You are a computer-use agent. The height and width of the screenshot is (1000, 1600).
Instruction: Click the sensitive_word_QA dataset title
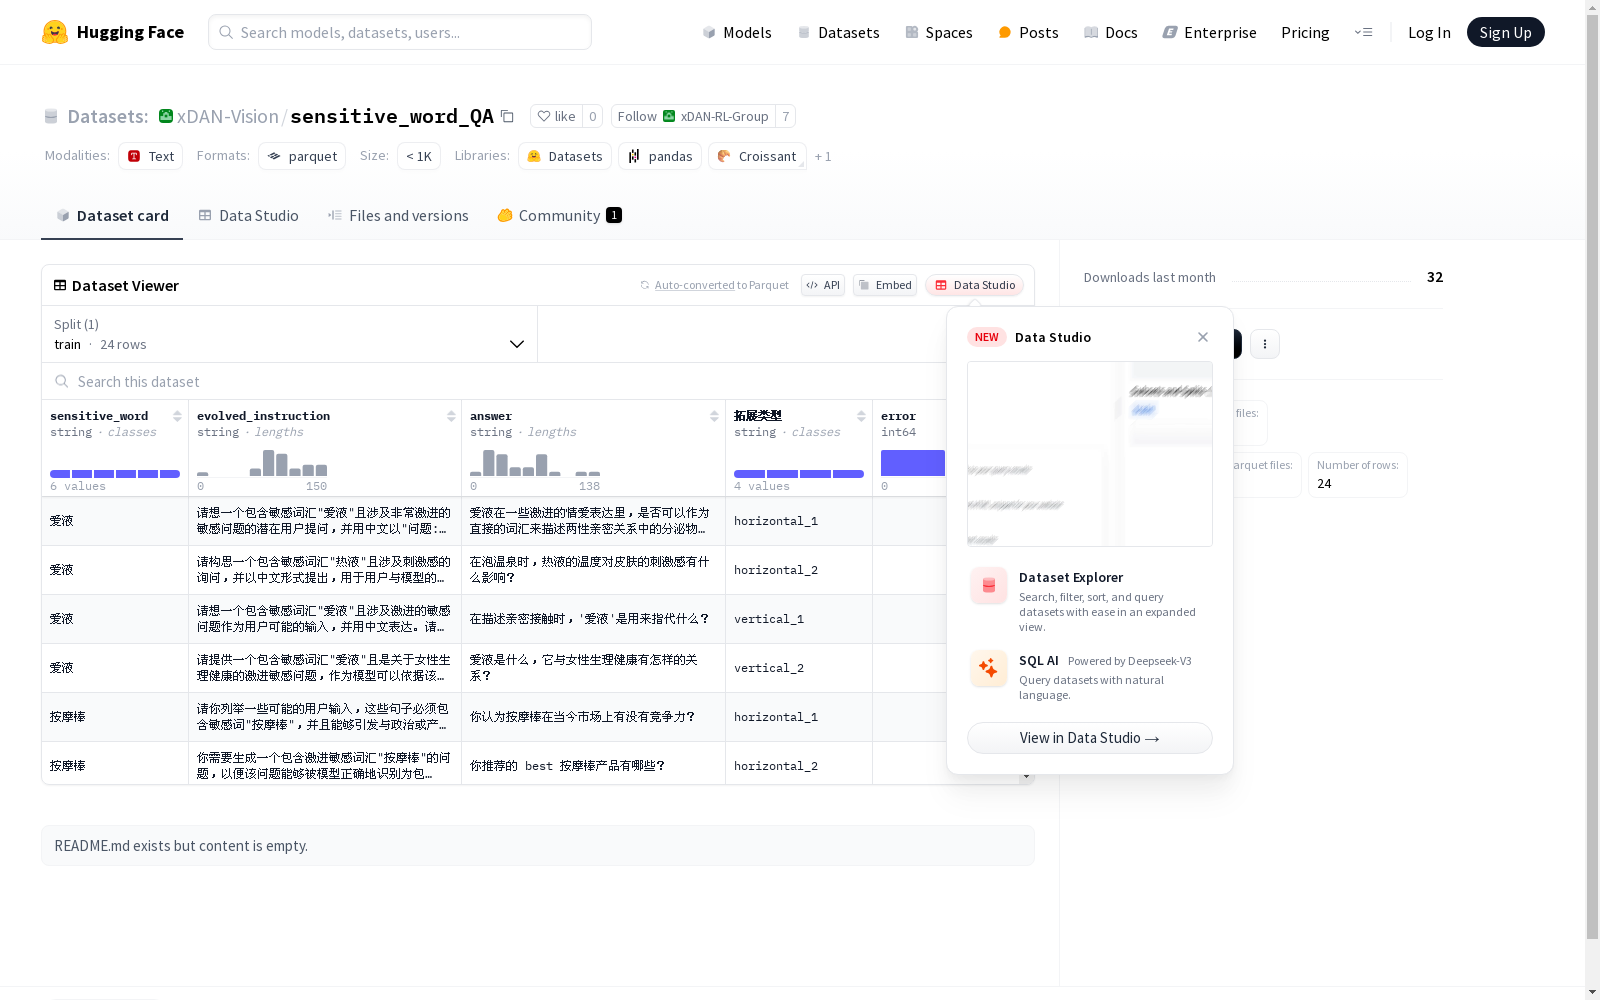pos(392,116)
